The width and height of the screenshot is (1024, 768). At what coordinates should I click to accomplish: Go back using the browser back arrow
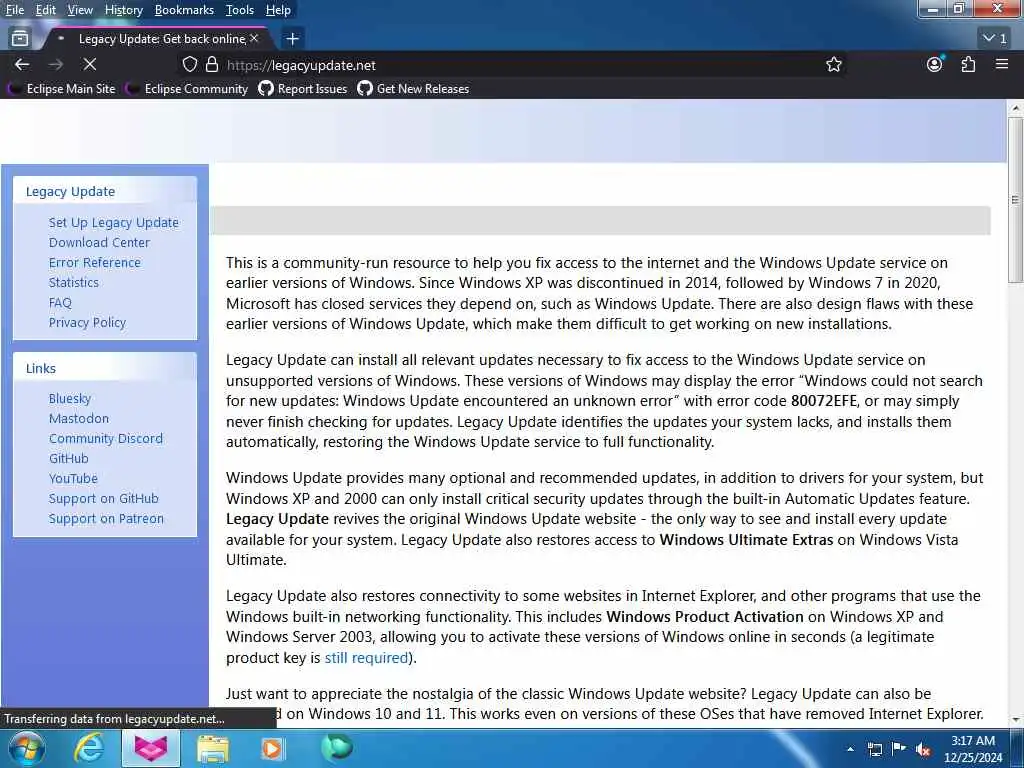pos(22,65)
